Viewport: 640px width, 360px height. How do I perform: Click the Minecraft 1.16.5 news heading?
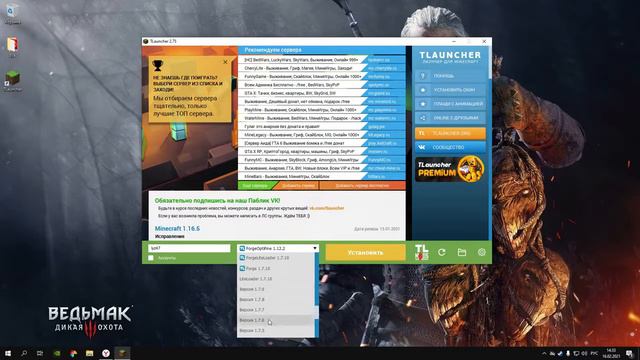(177, 229)
